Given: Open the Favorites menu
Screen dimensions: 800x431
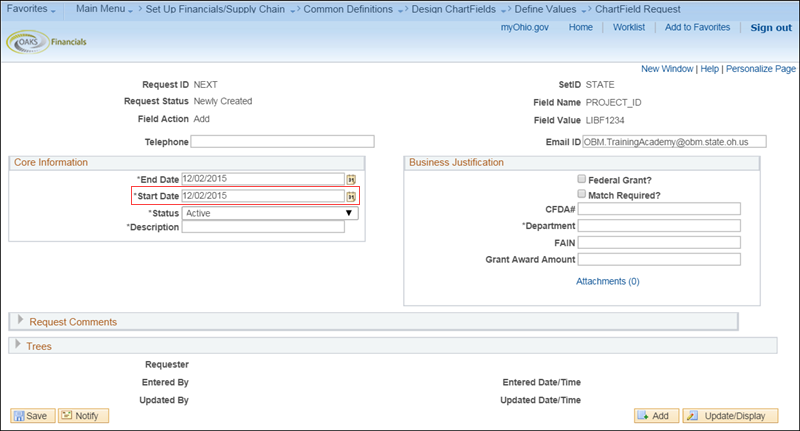Looking at the screenshot, I should (x=33, y=8).
